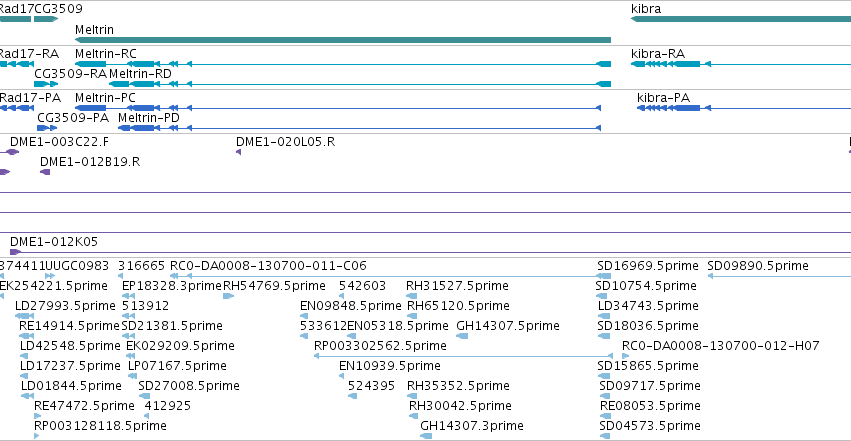Open the DME1-012K05 feature label

54,241
